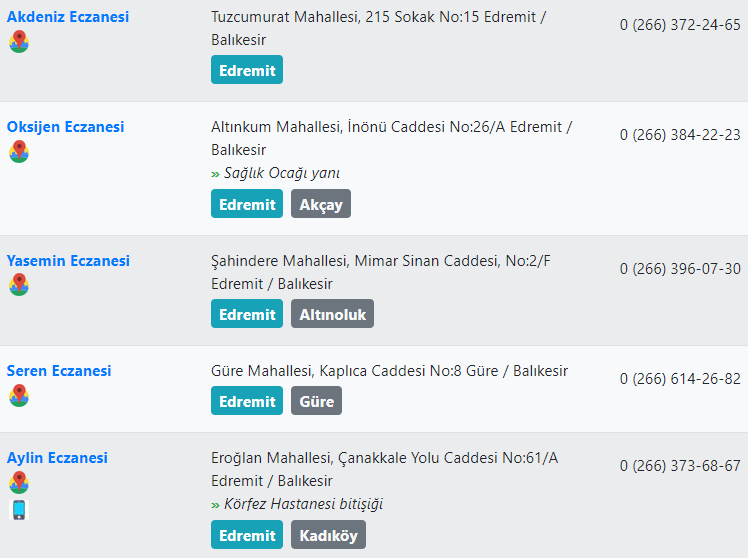Image resolution: width=748 pixels, height=558 pixels.
Task: Open map pin icon for Aylin Eczanesi
Action: point(19,482)
